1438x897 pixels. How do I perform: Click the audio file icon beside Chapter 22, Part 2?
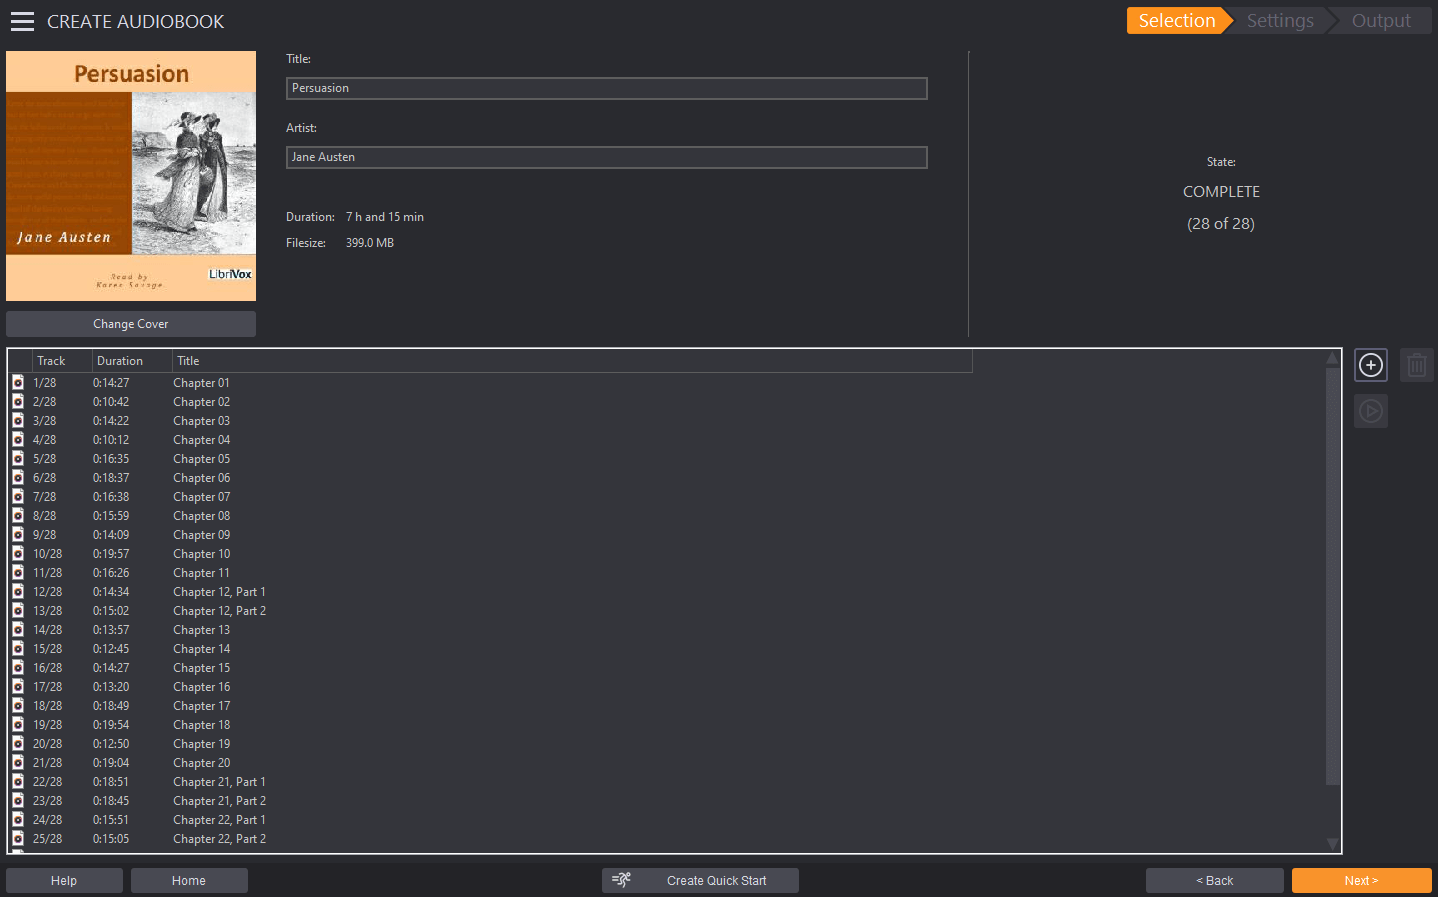pyautogui.click(x=17, y=838)
